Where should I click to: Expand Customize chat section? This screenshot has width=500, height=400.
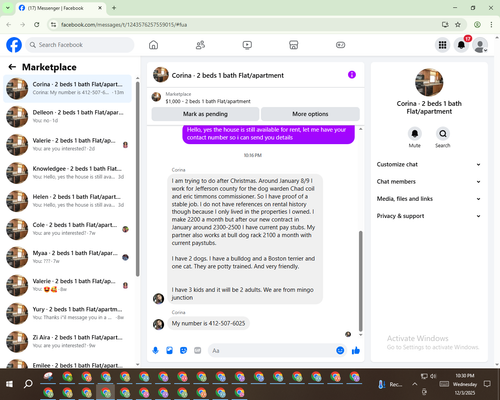[x=429, y=164]
